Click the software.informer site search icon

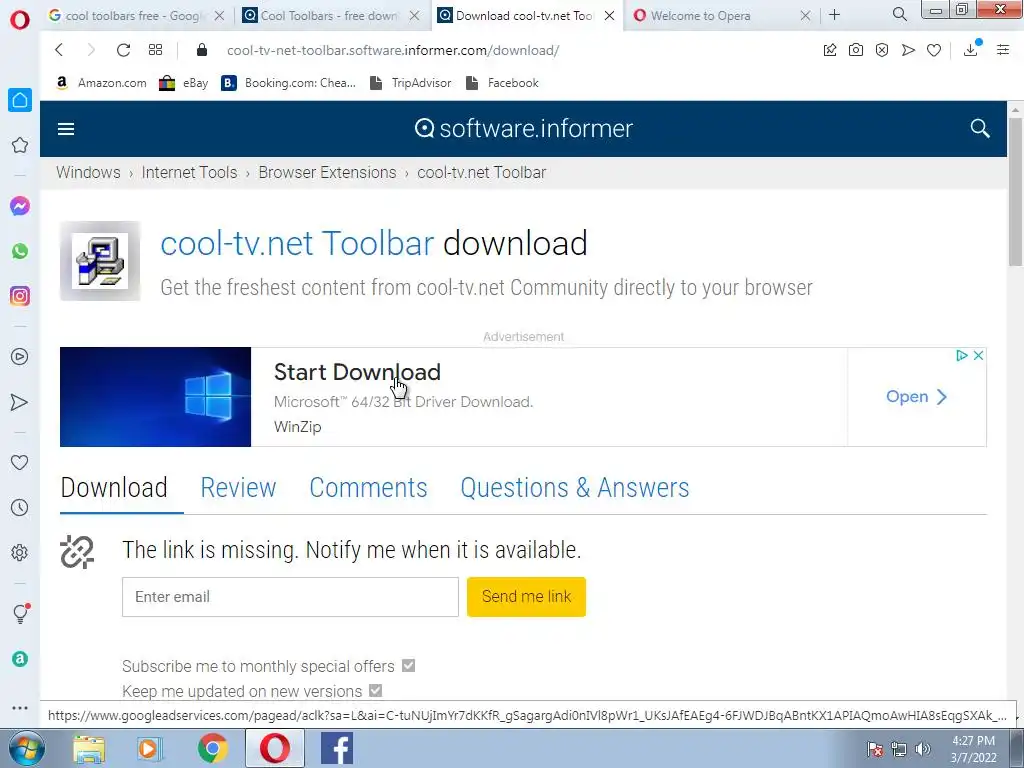pos(980,128)
